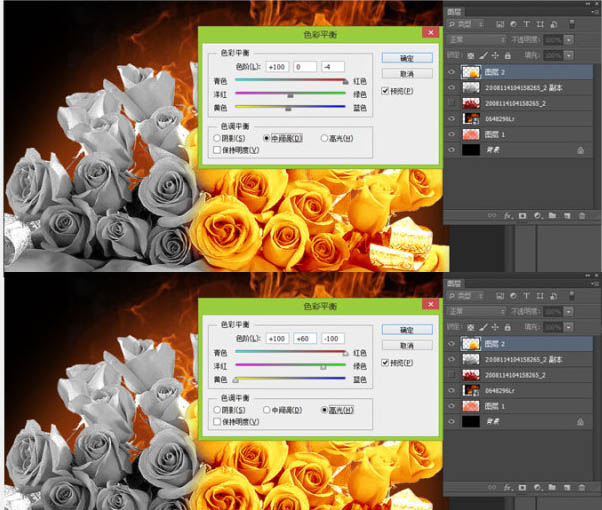
Task: Click the lock icon on the upper 背景 layer
Action: tap(580, 149)
